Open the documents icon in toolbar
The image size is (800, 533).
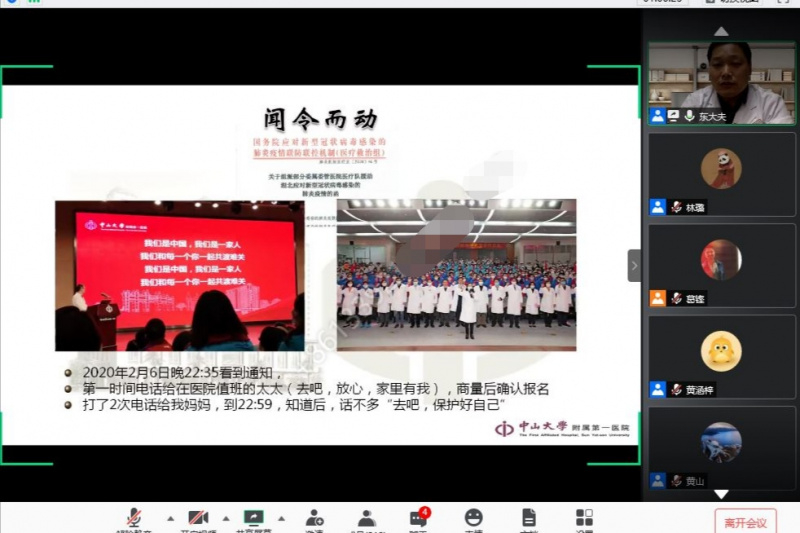click(x=529, y=518)
